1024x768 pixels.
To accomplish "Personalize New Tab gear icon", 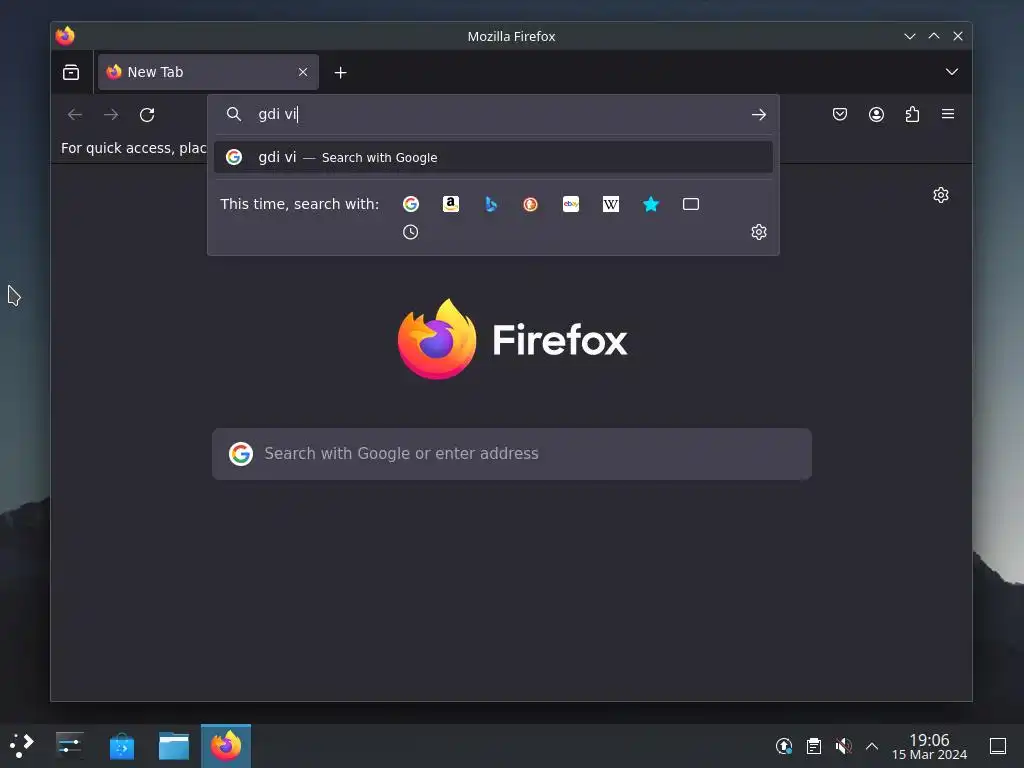I will [x=941, y=195].
